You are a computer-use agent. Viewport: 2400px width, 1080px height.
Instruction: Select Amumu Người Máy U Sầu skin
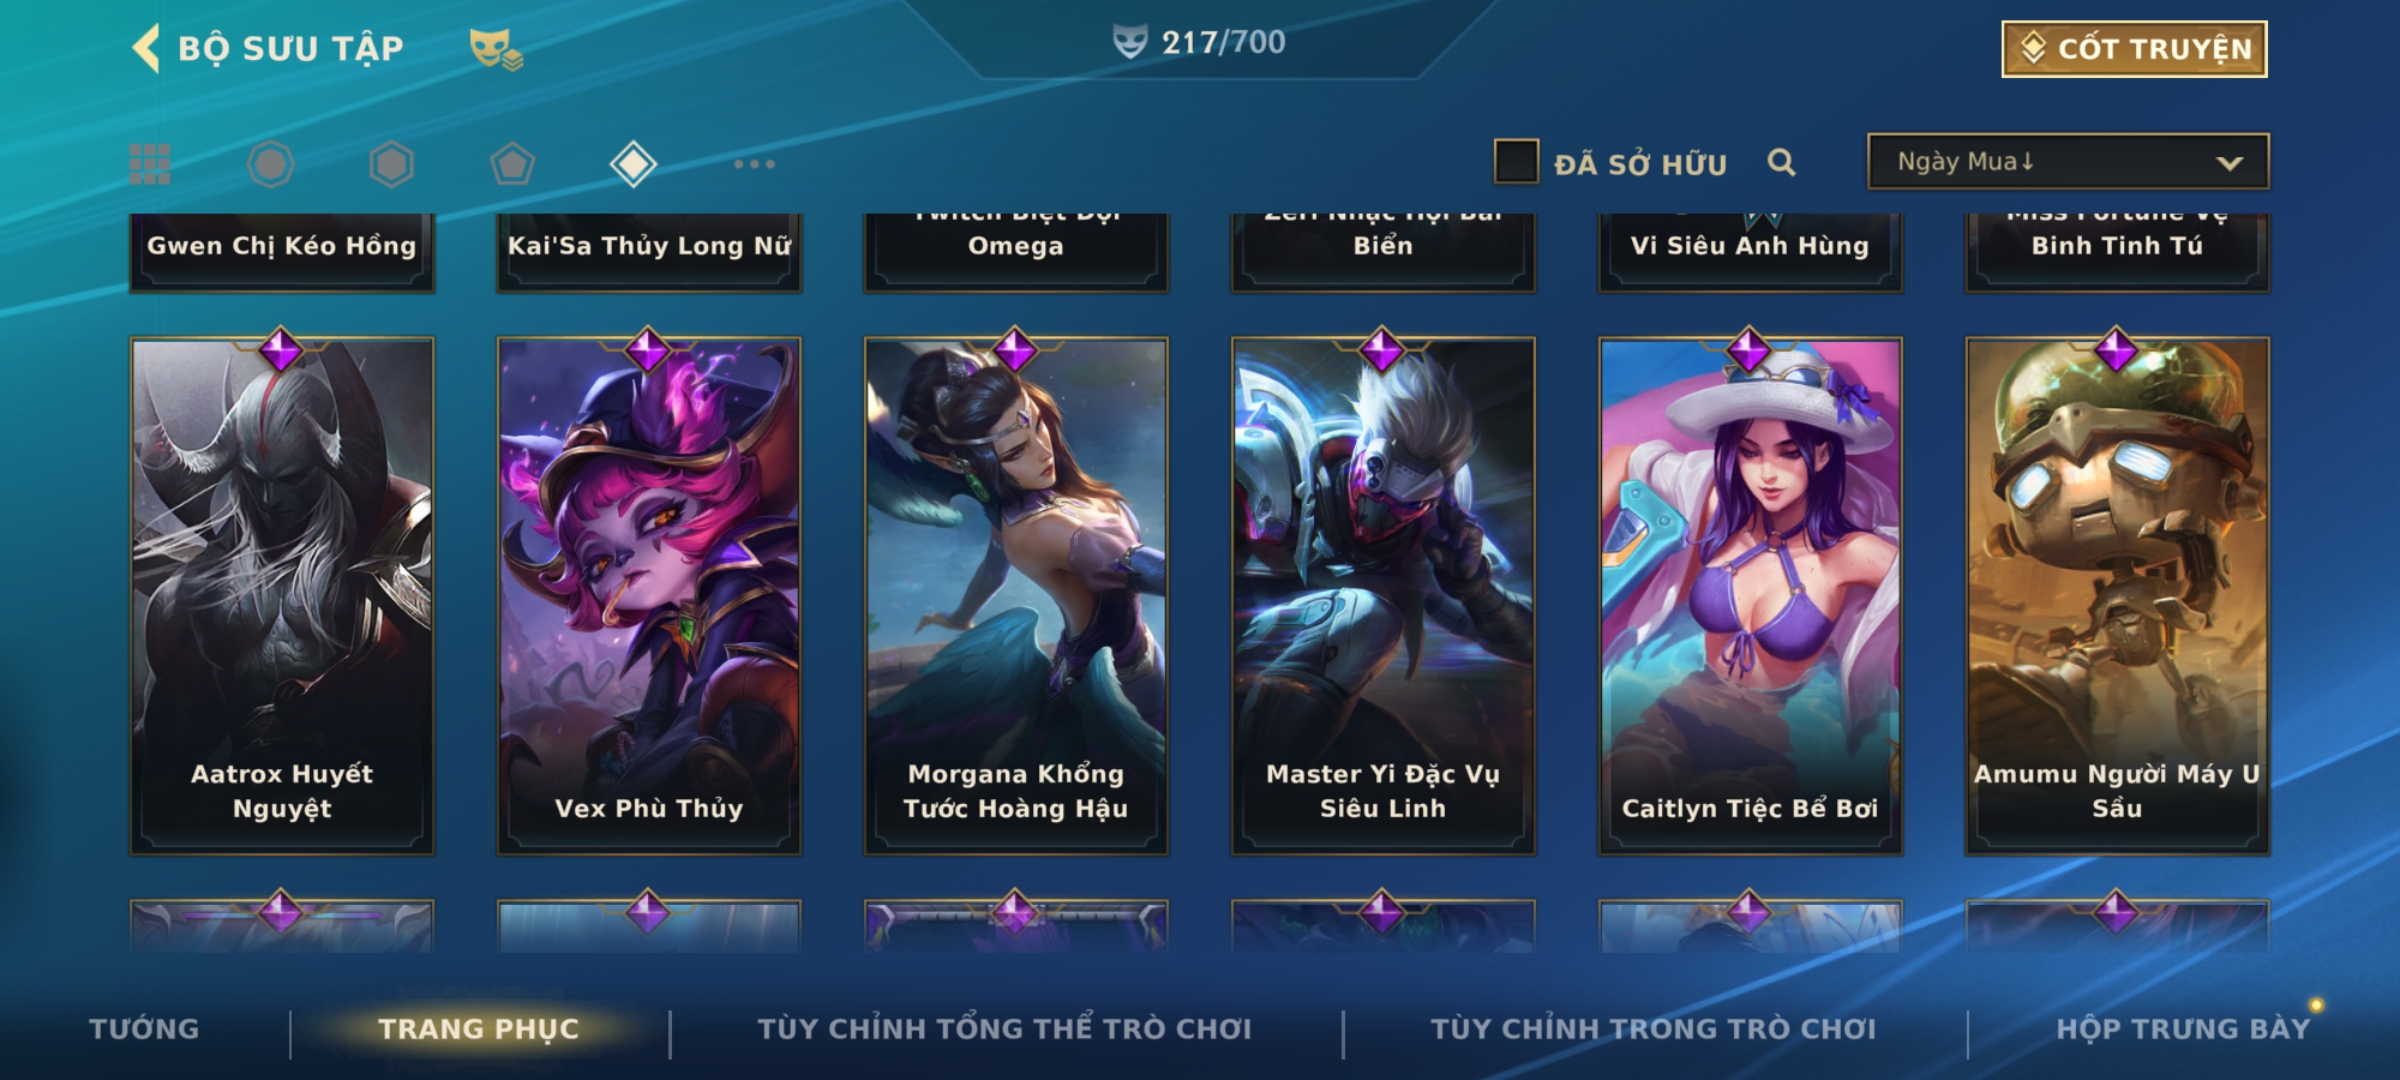[x=2117, y=596]
